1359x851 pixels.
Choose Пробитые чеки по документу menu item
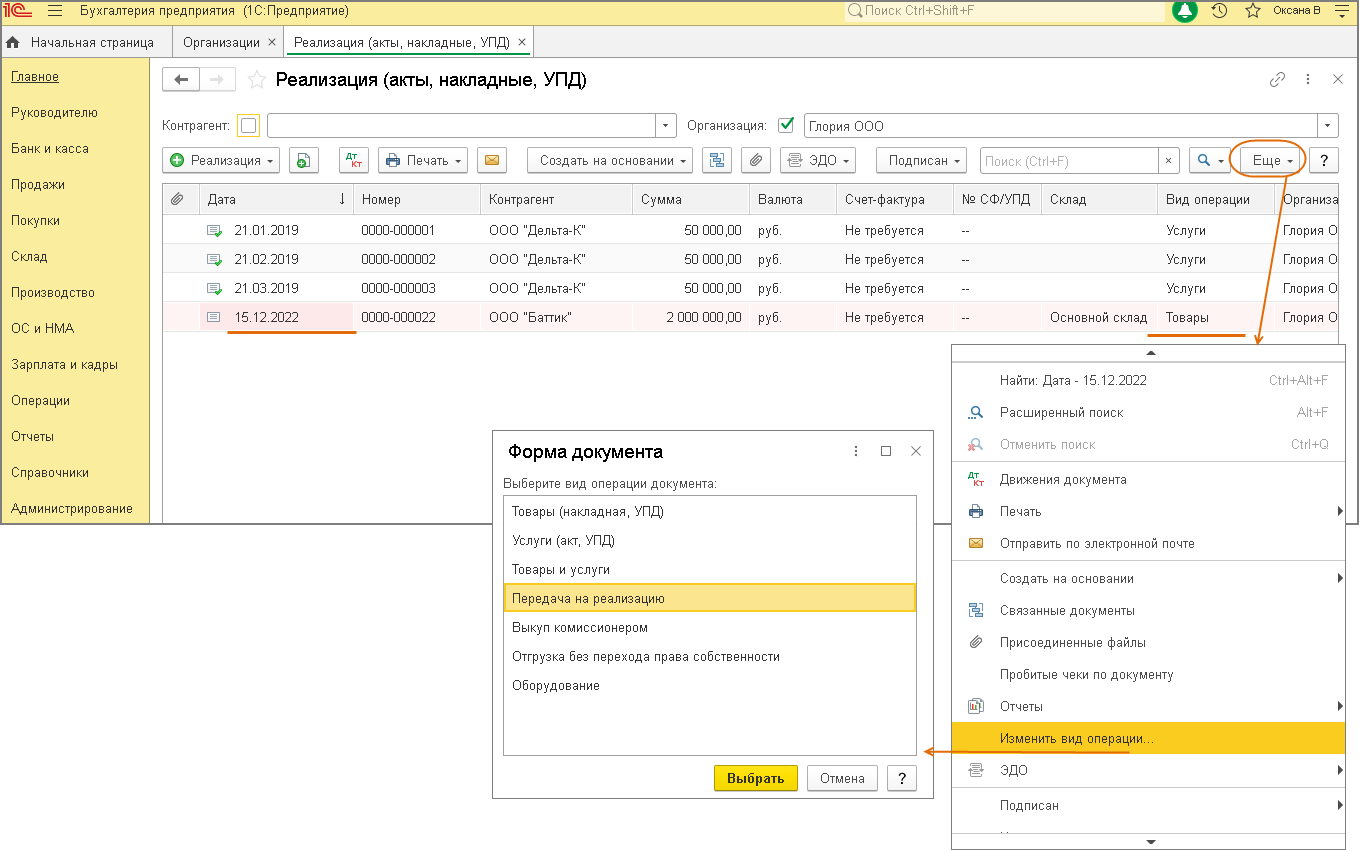click(x=1148, y=674)
